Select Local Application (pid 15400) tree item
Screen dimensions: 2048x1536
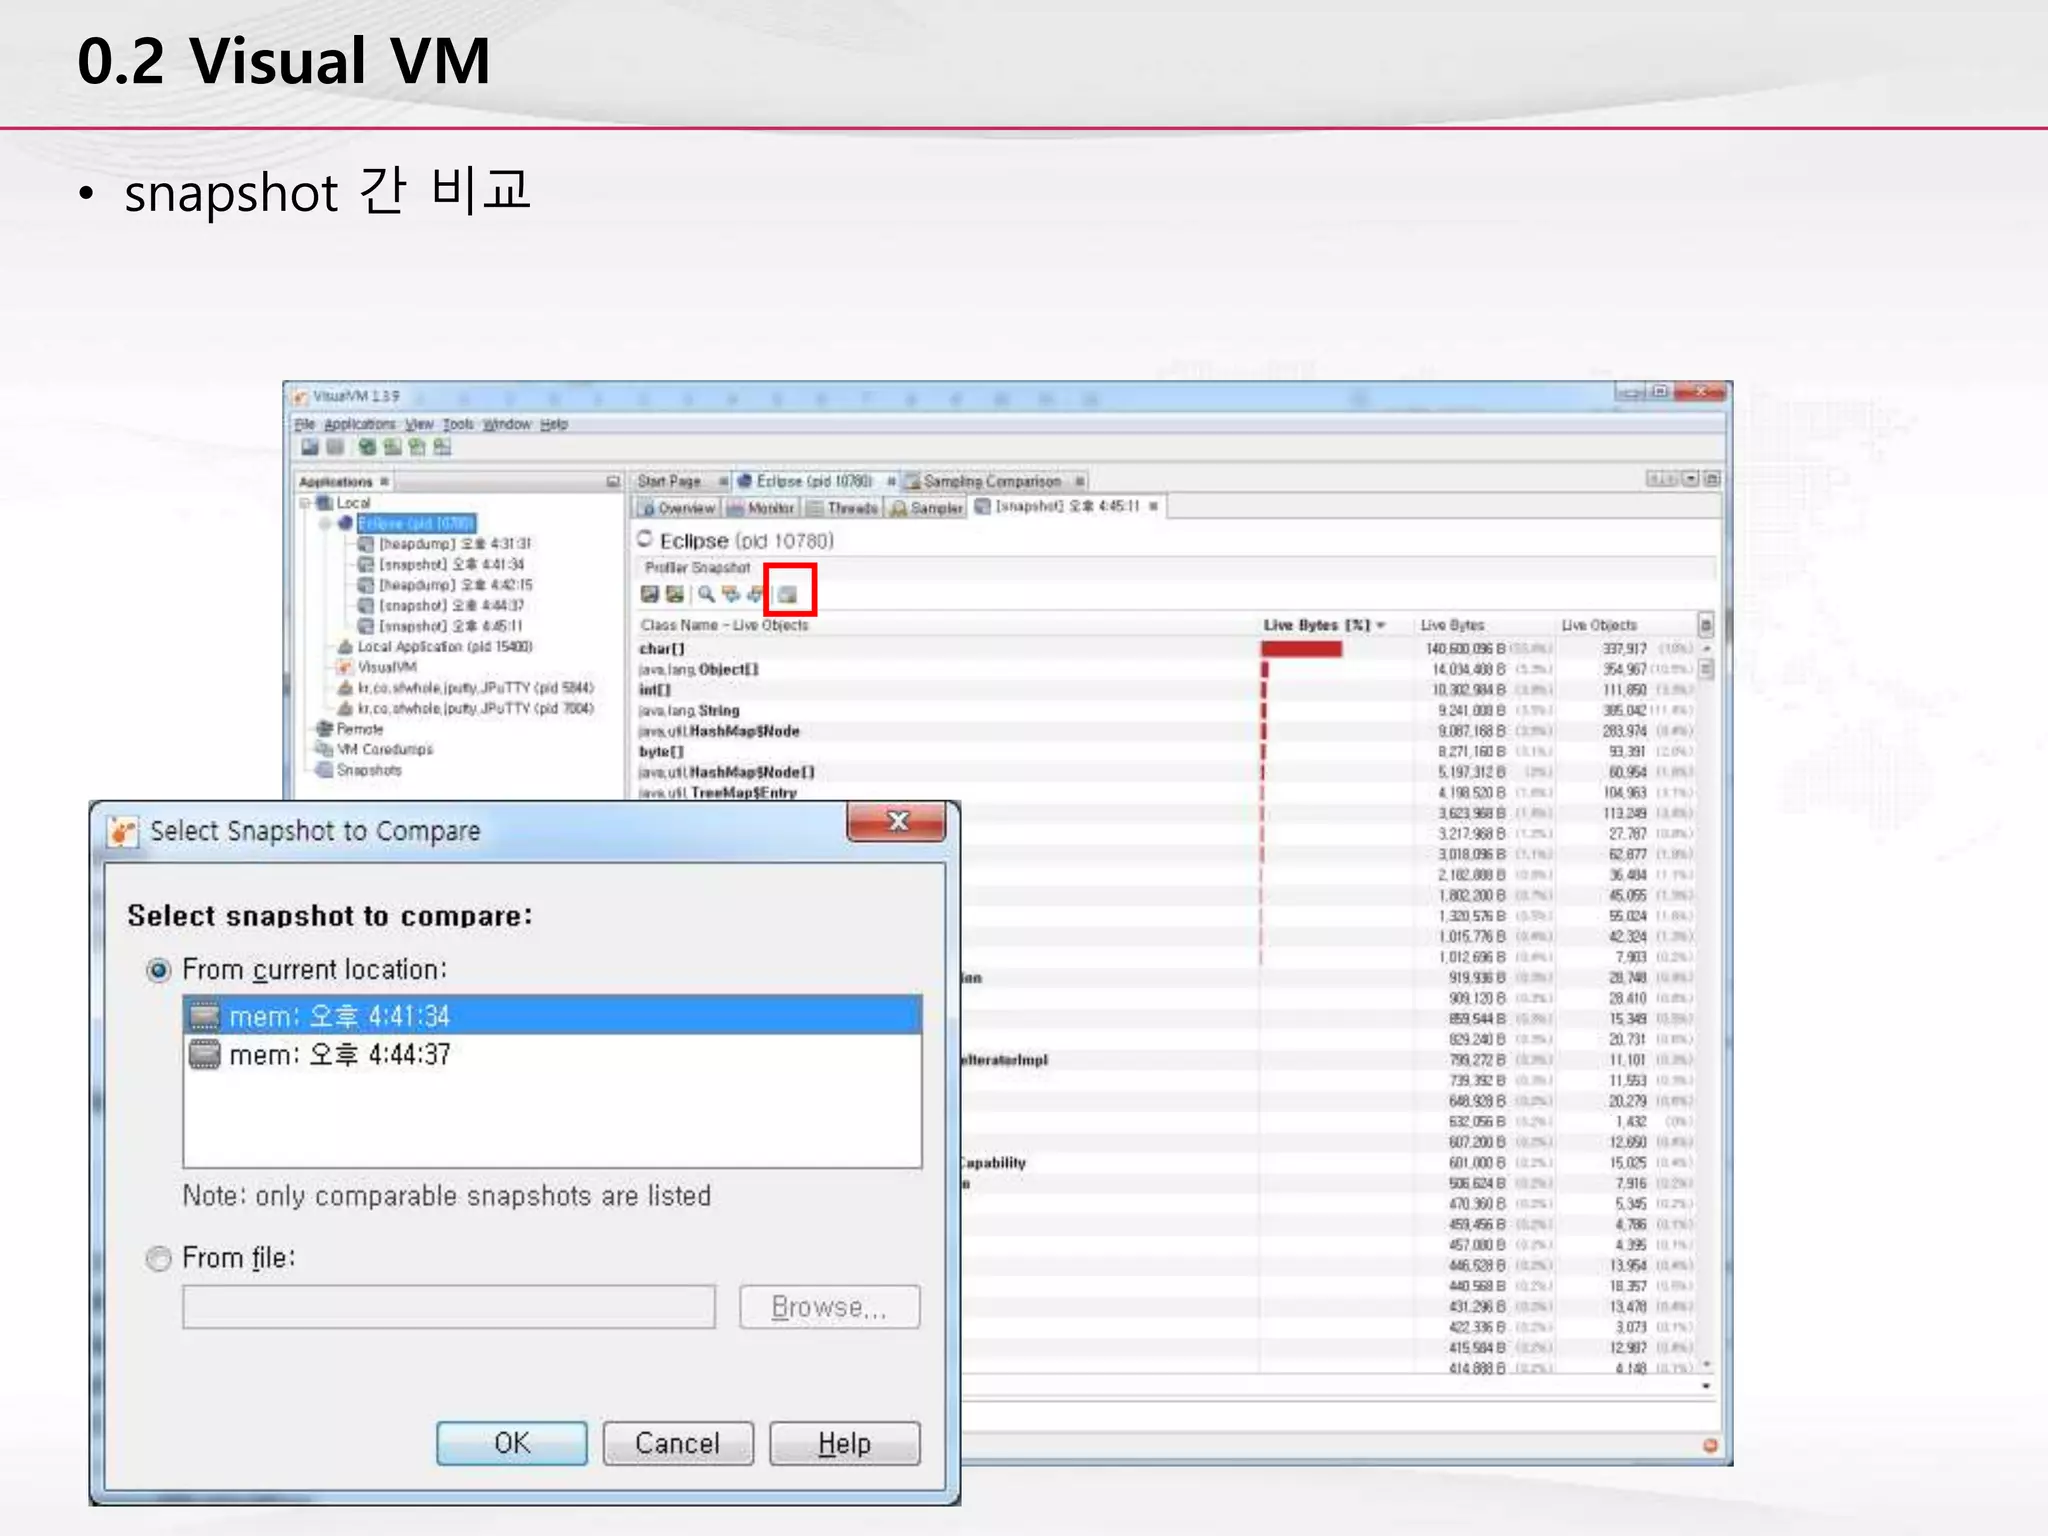436,646
